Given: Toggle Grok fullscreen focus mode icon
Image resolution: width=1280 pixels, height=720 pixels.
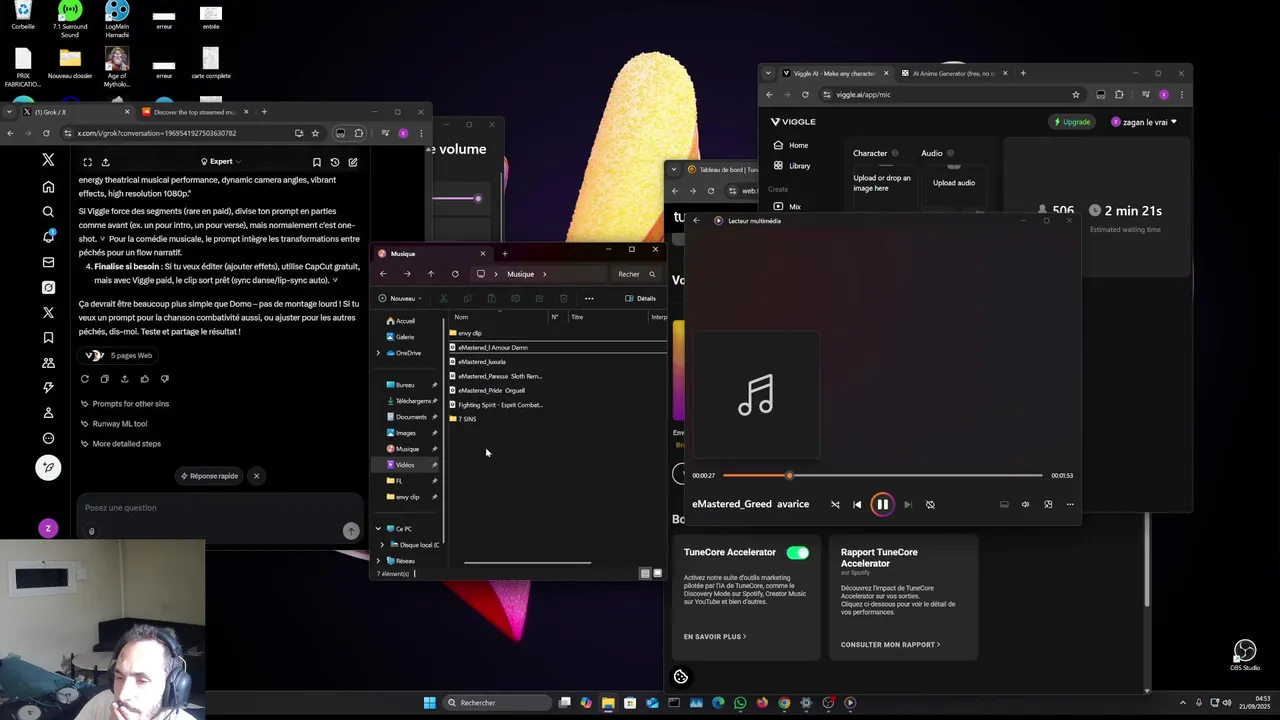Looking at the screenshot, I should pos(87,162).
